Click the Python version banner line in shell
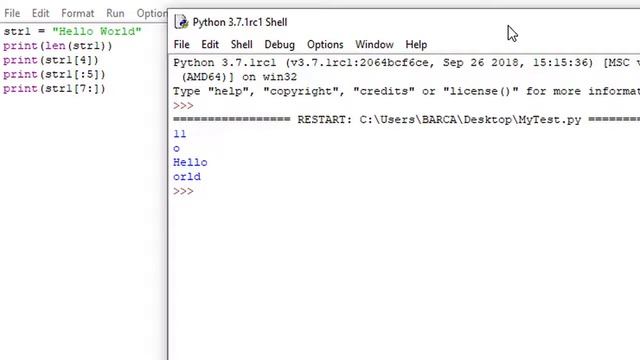Viewport: 640px width, 360px height. click(406, 63)
